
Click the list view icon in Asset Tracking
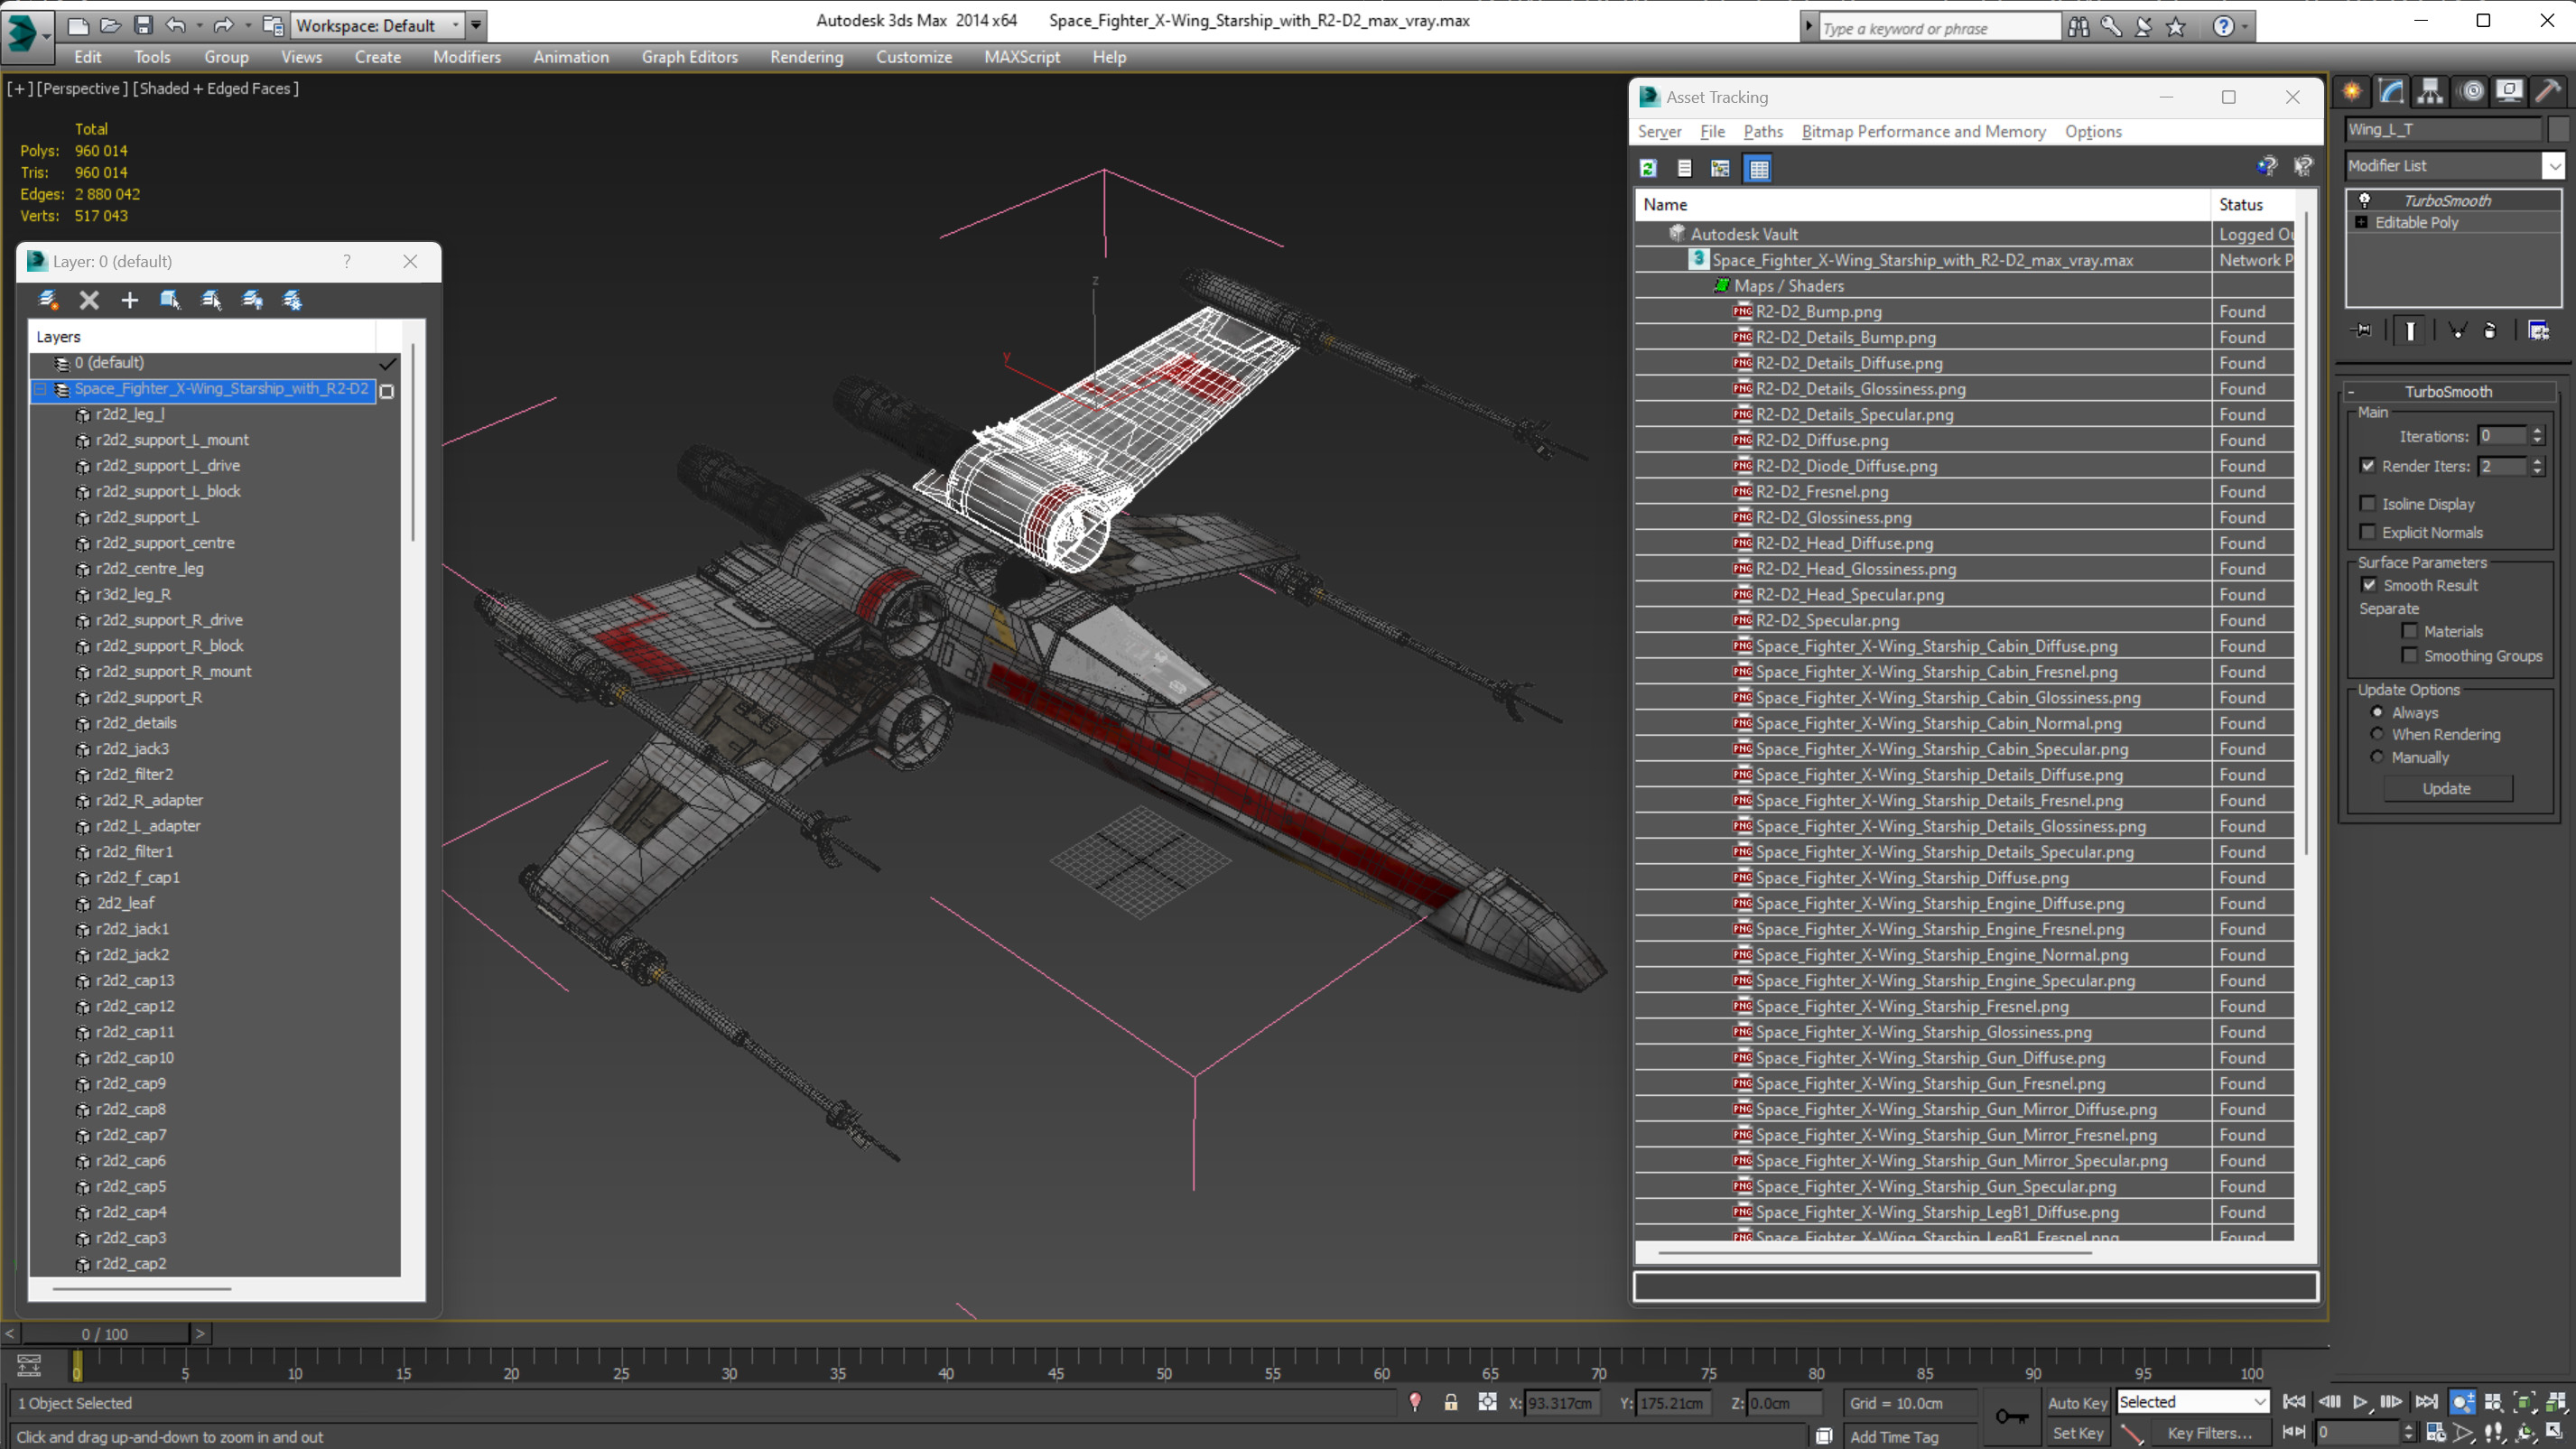click(x=1684, y=169)
